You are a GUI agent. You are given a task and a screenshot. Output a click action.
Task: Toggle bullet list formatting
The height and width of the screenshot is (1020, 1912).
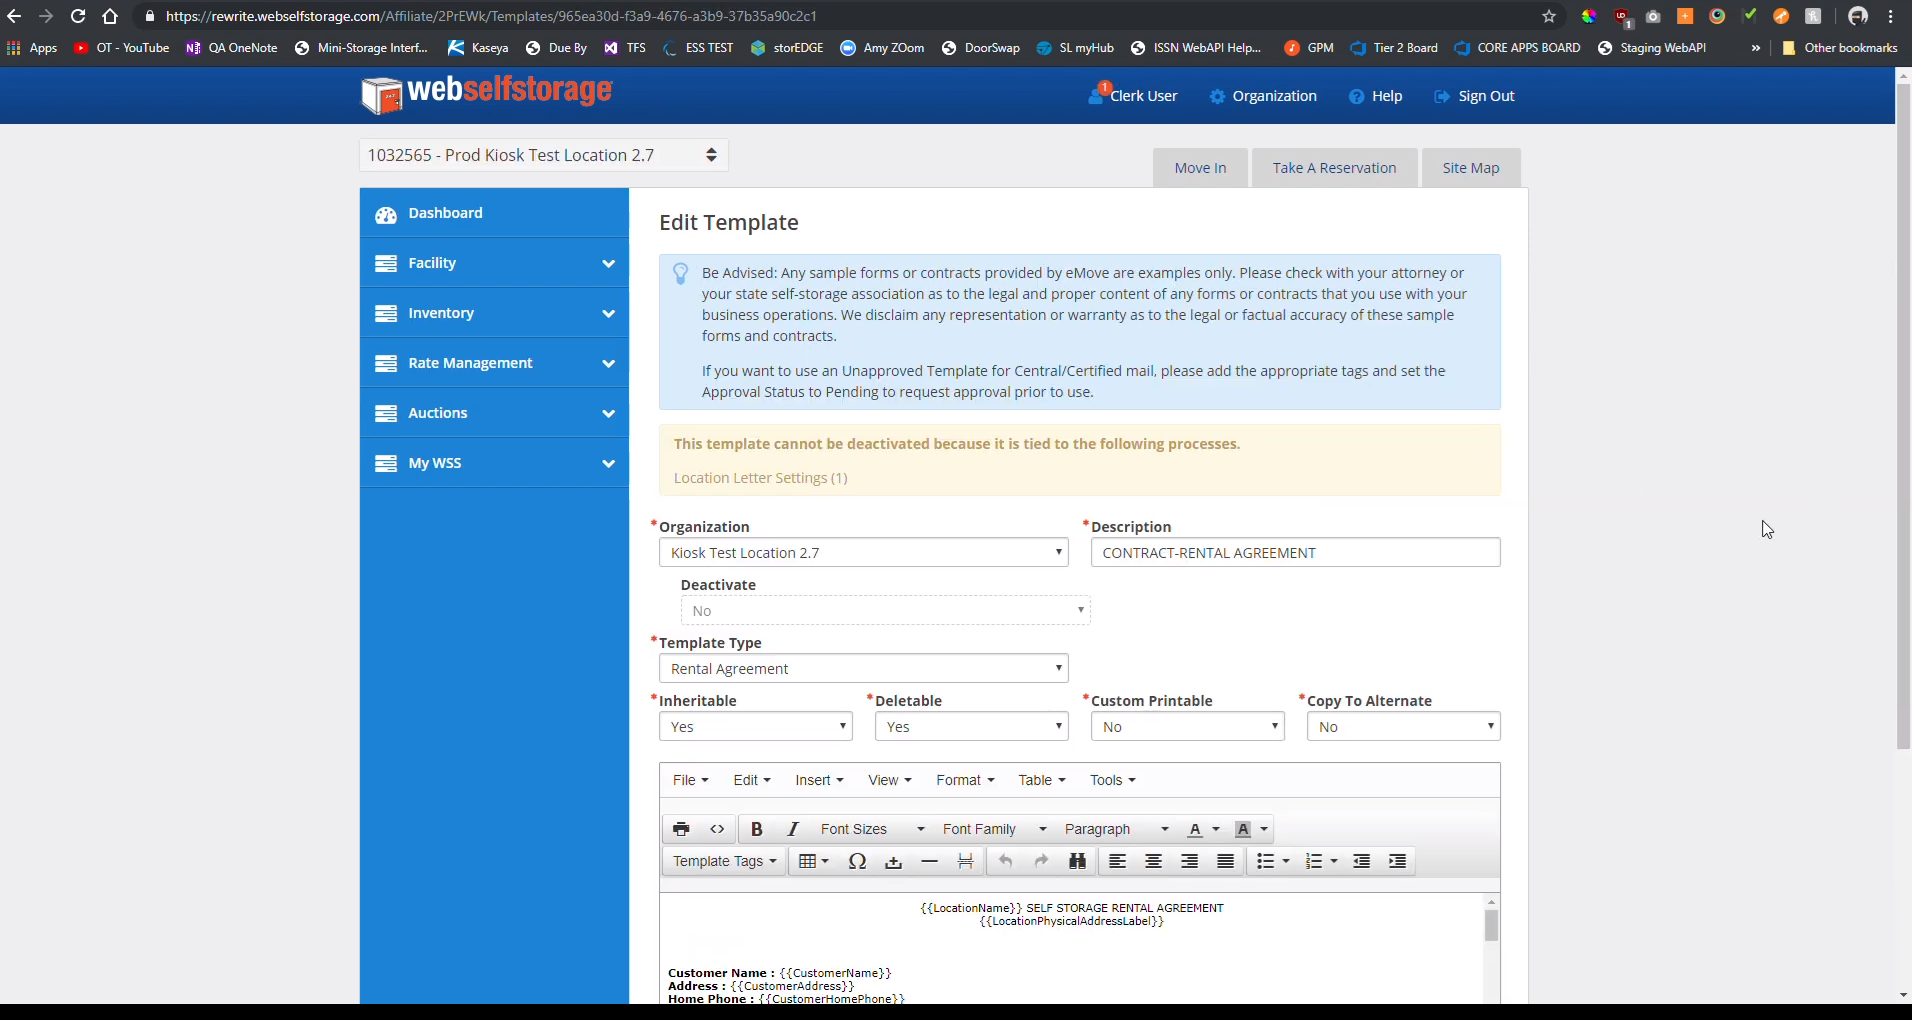[x=1265, y=861]
